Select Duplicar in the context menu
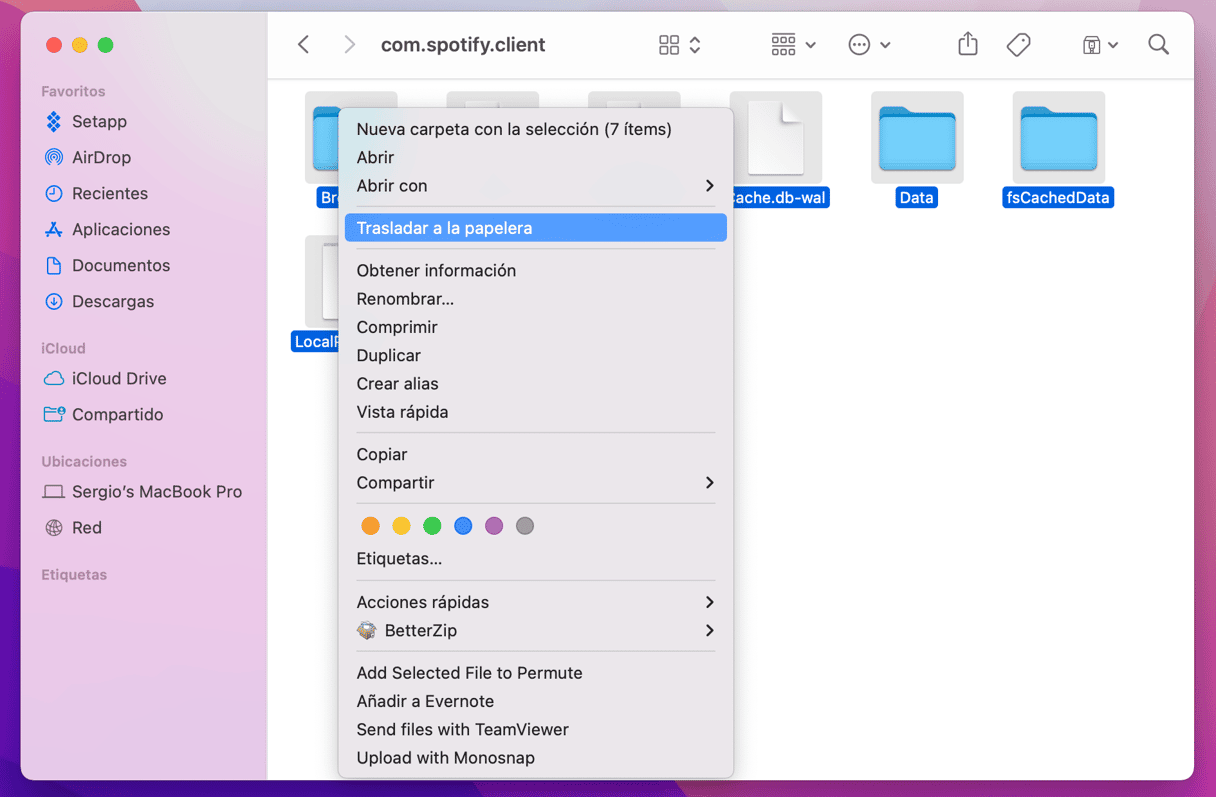This screenshot has width=1216, height=797. tap(535, 355)
